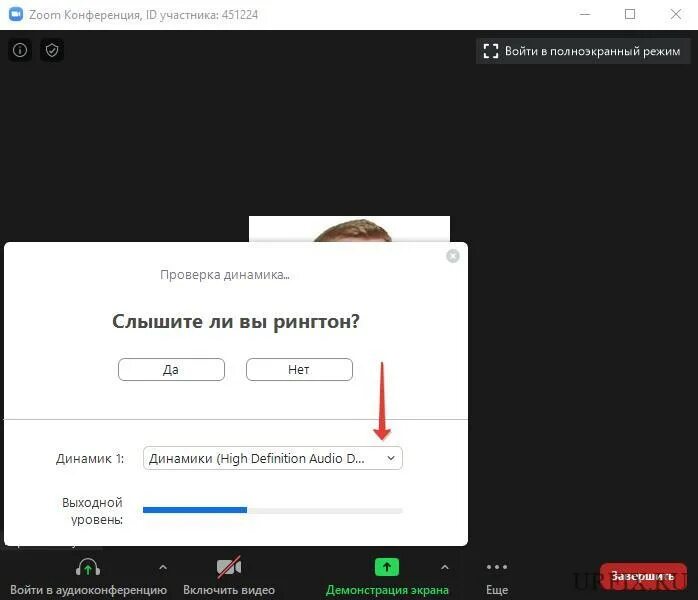Turn on video camera icon
The width and height of the screenshot is (698, 600).
click(x=229, y=567)
